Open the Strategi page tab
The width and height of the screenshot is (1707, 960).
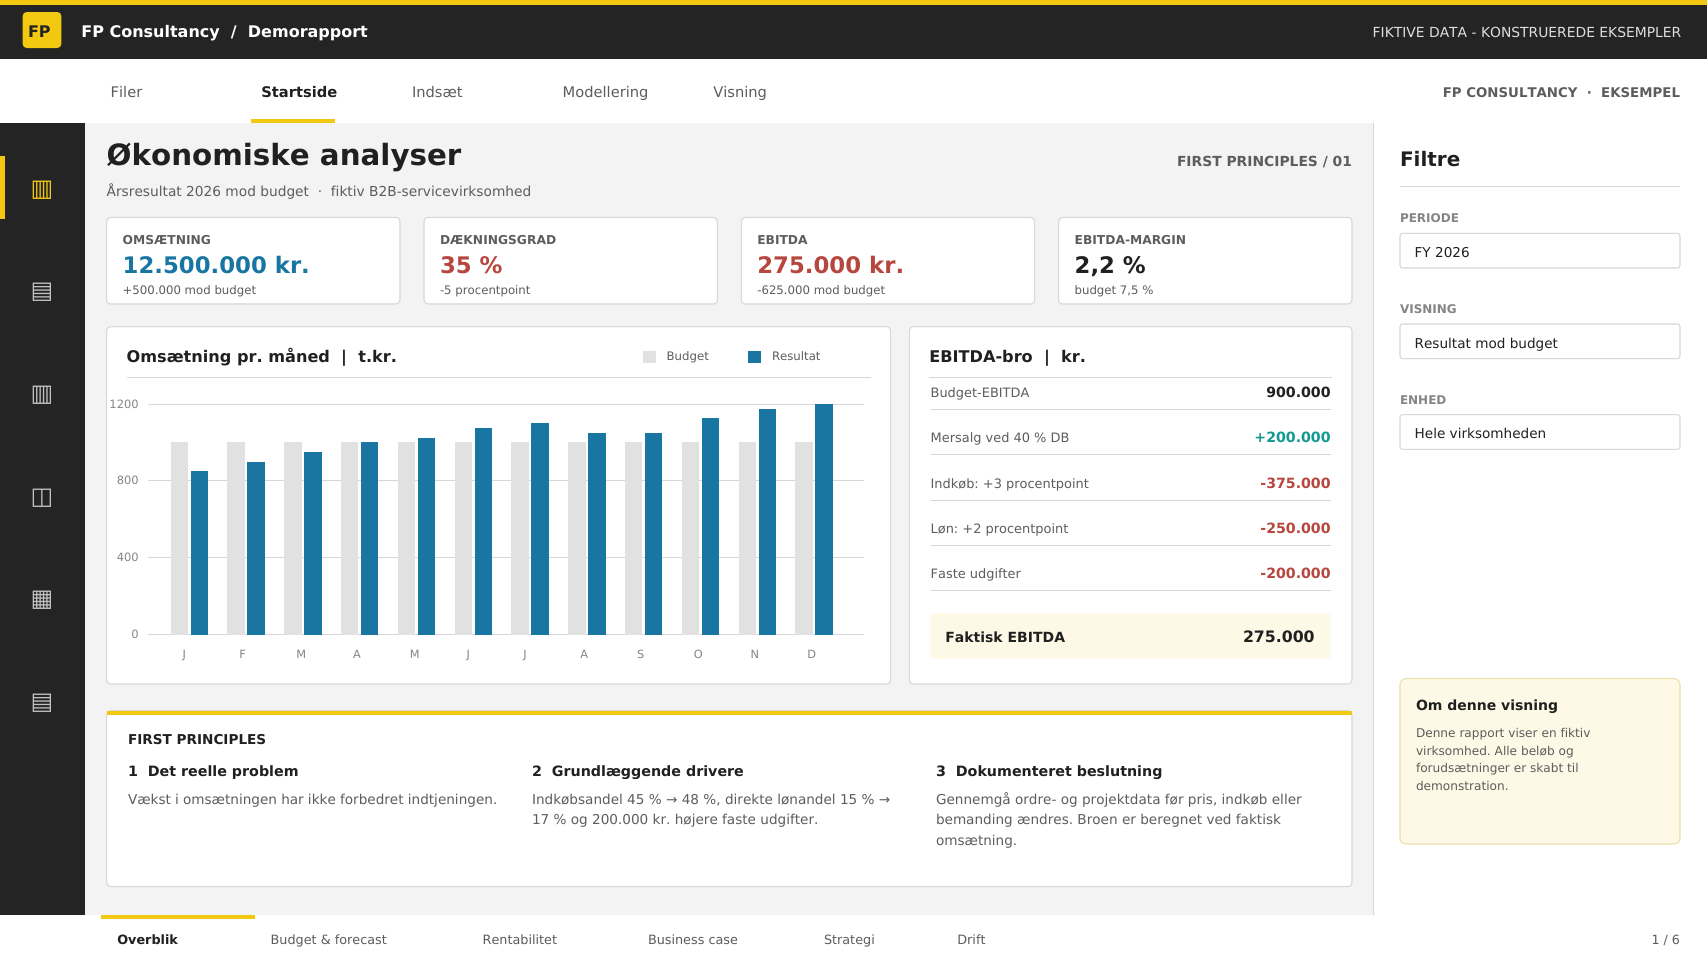click(849, 939)
